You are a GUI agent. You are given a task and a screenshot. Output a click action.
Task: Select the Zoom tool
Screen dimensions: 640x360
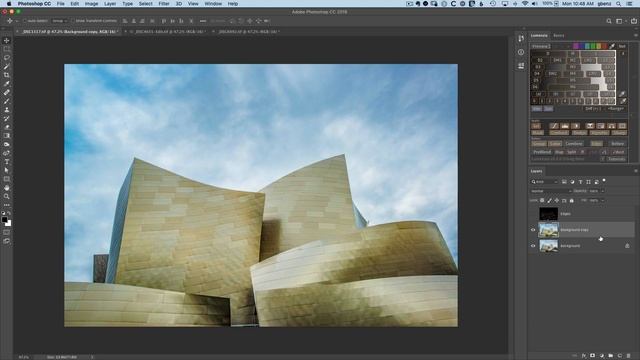[7, 196]
